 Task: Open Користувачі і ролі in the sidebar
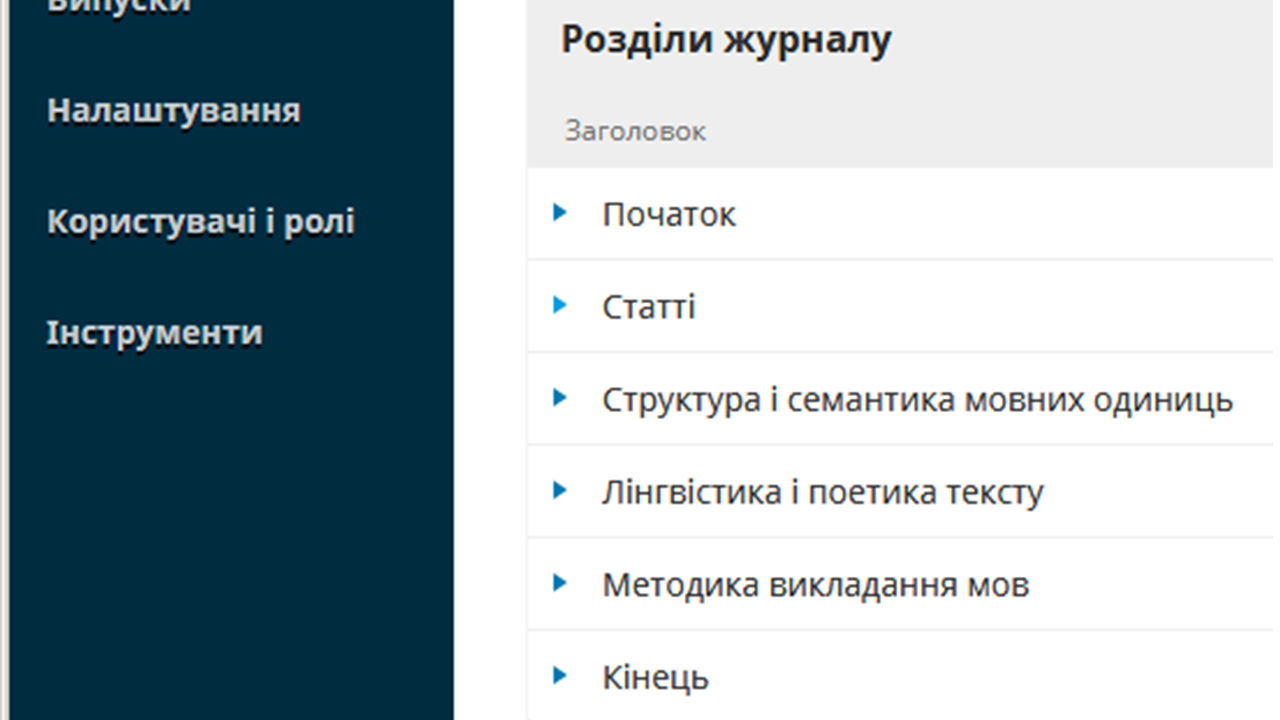(x=200, y=222)
